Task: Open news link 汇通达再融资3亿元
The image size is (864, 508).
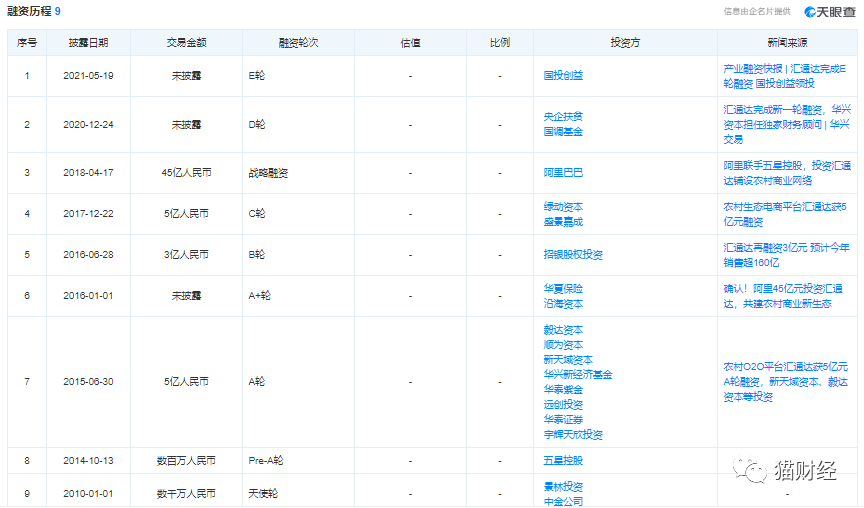Action: (x=786, y=255)
